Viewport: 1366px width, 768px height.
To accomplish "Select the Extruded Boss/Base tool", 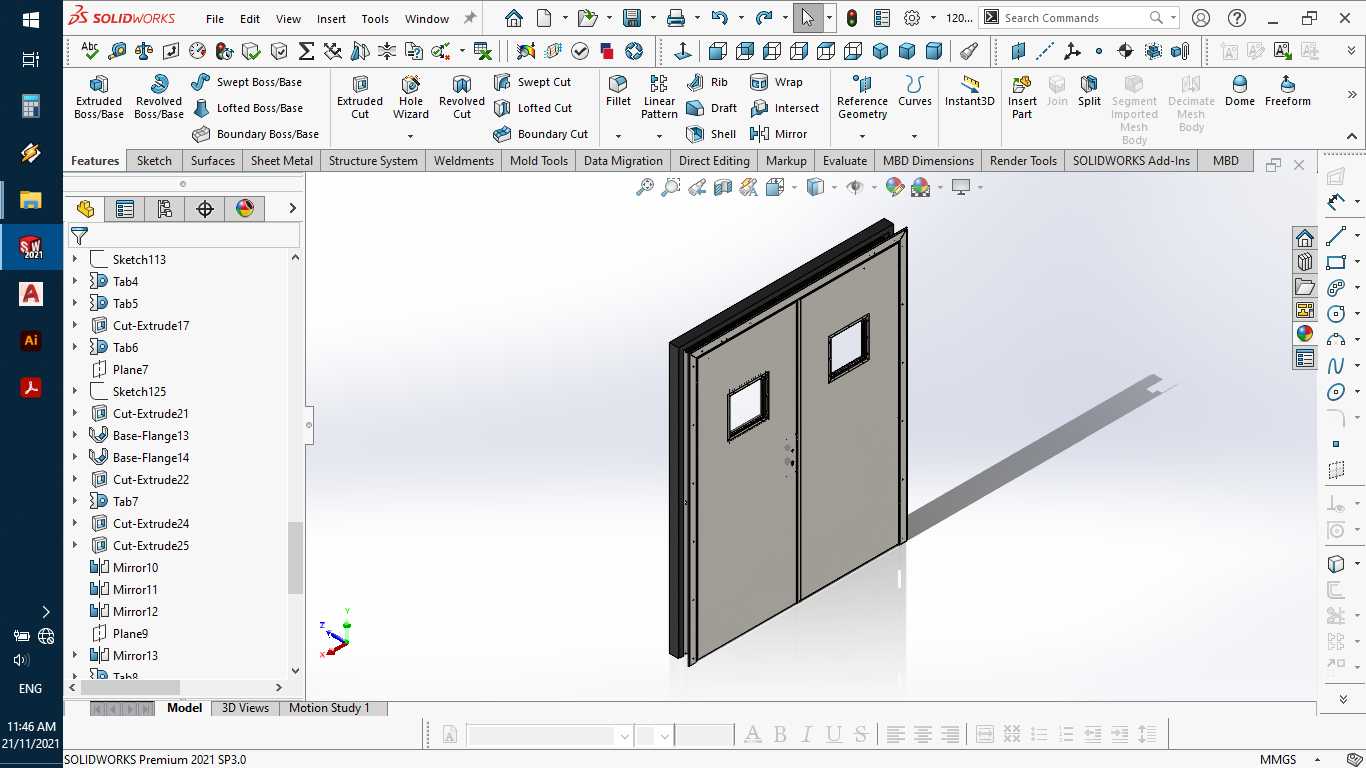I will coord(99,97).
